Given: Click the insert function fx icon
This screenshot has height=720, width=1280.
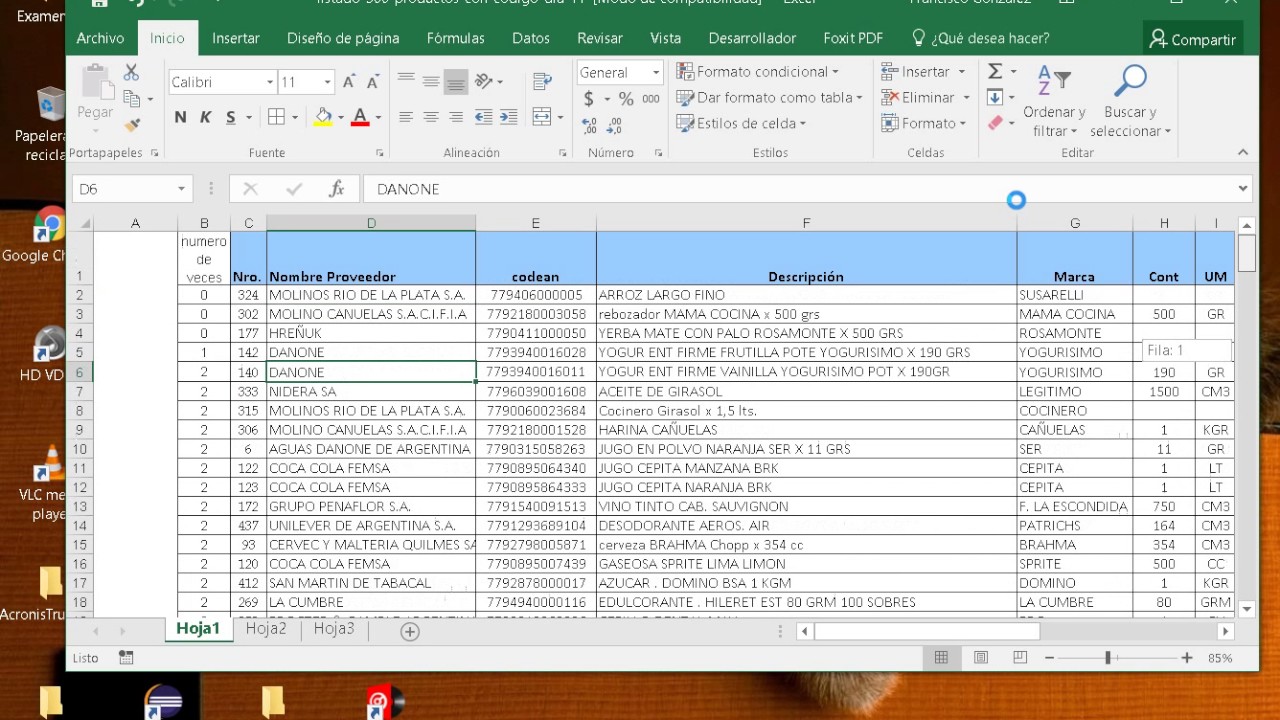Looking at the screenshot, I should coord(337,189).
